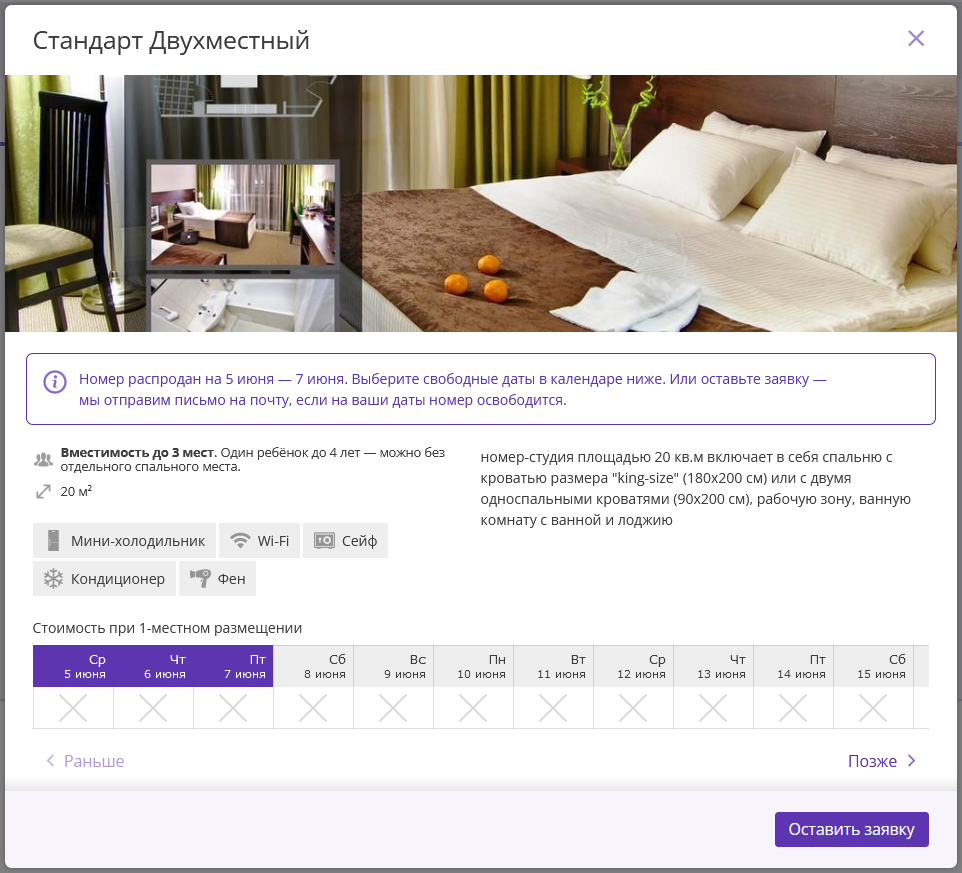Viewport: 962px width, 873px height.
Task: Select the Вс 9 июня date header
Action: pos(393,666)
